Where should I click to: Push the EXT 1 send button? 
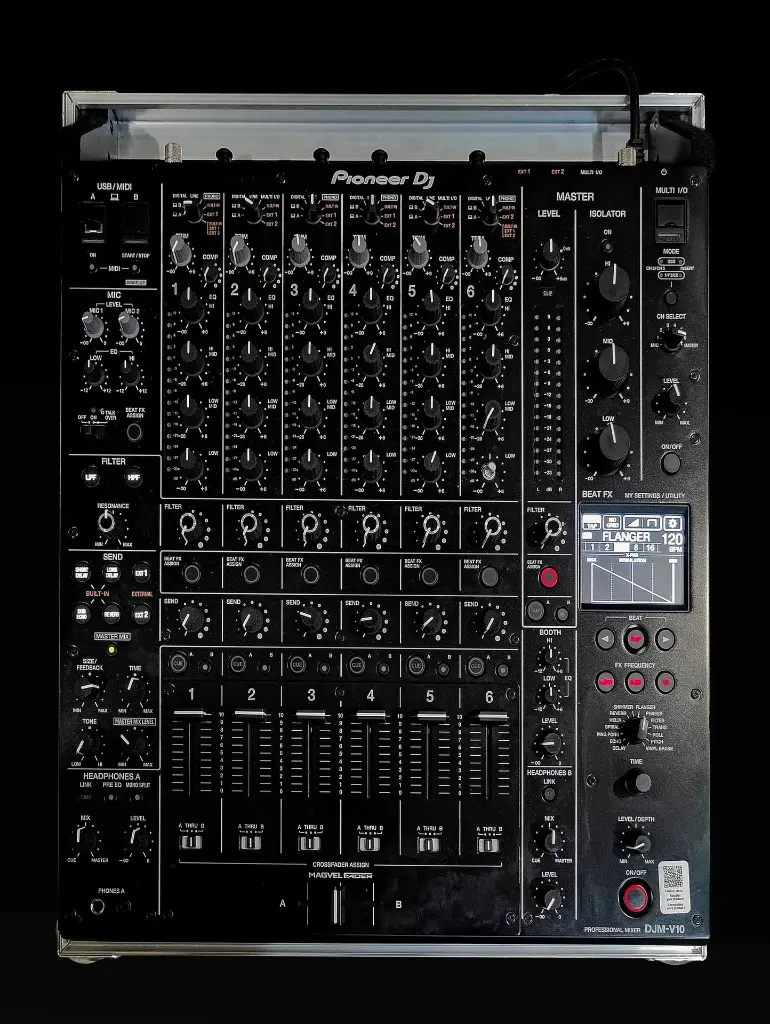click(142, 573)
